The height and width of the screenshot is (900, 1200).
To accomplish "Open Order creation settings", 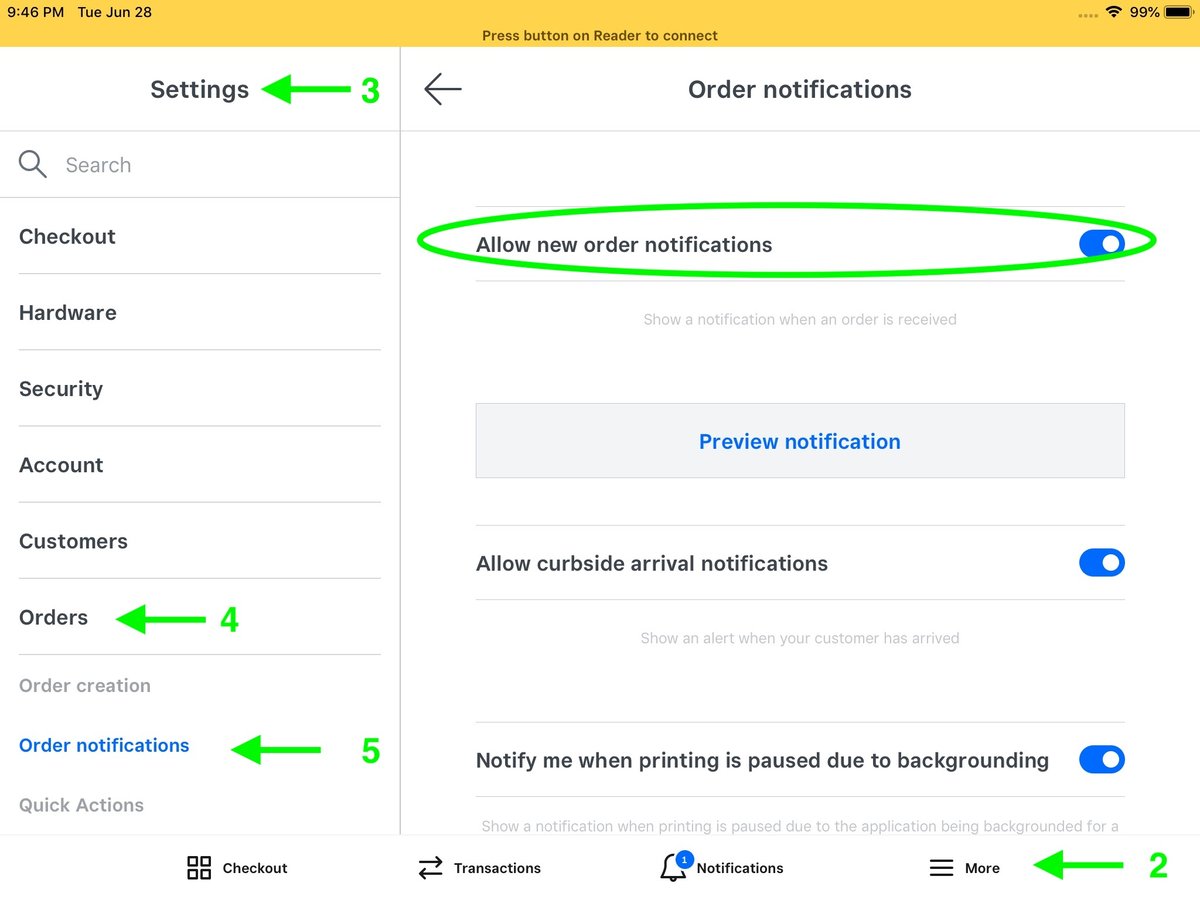I will 84,685.
